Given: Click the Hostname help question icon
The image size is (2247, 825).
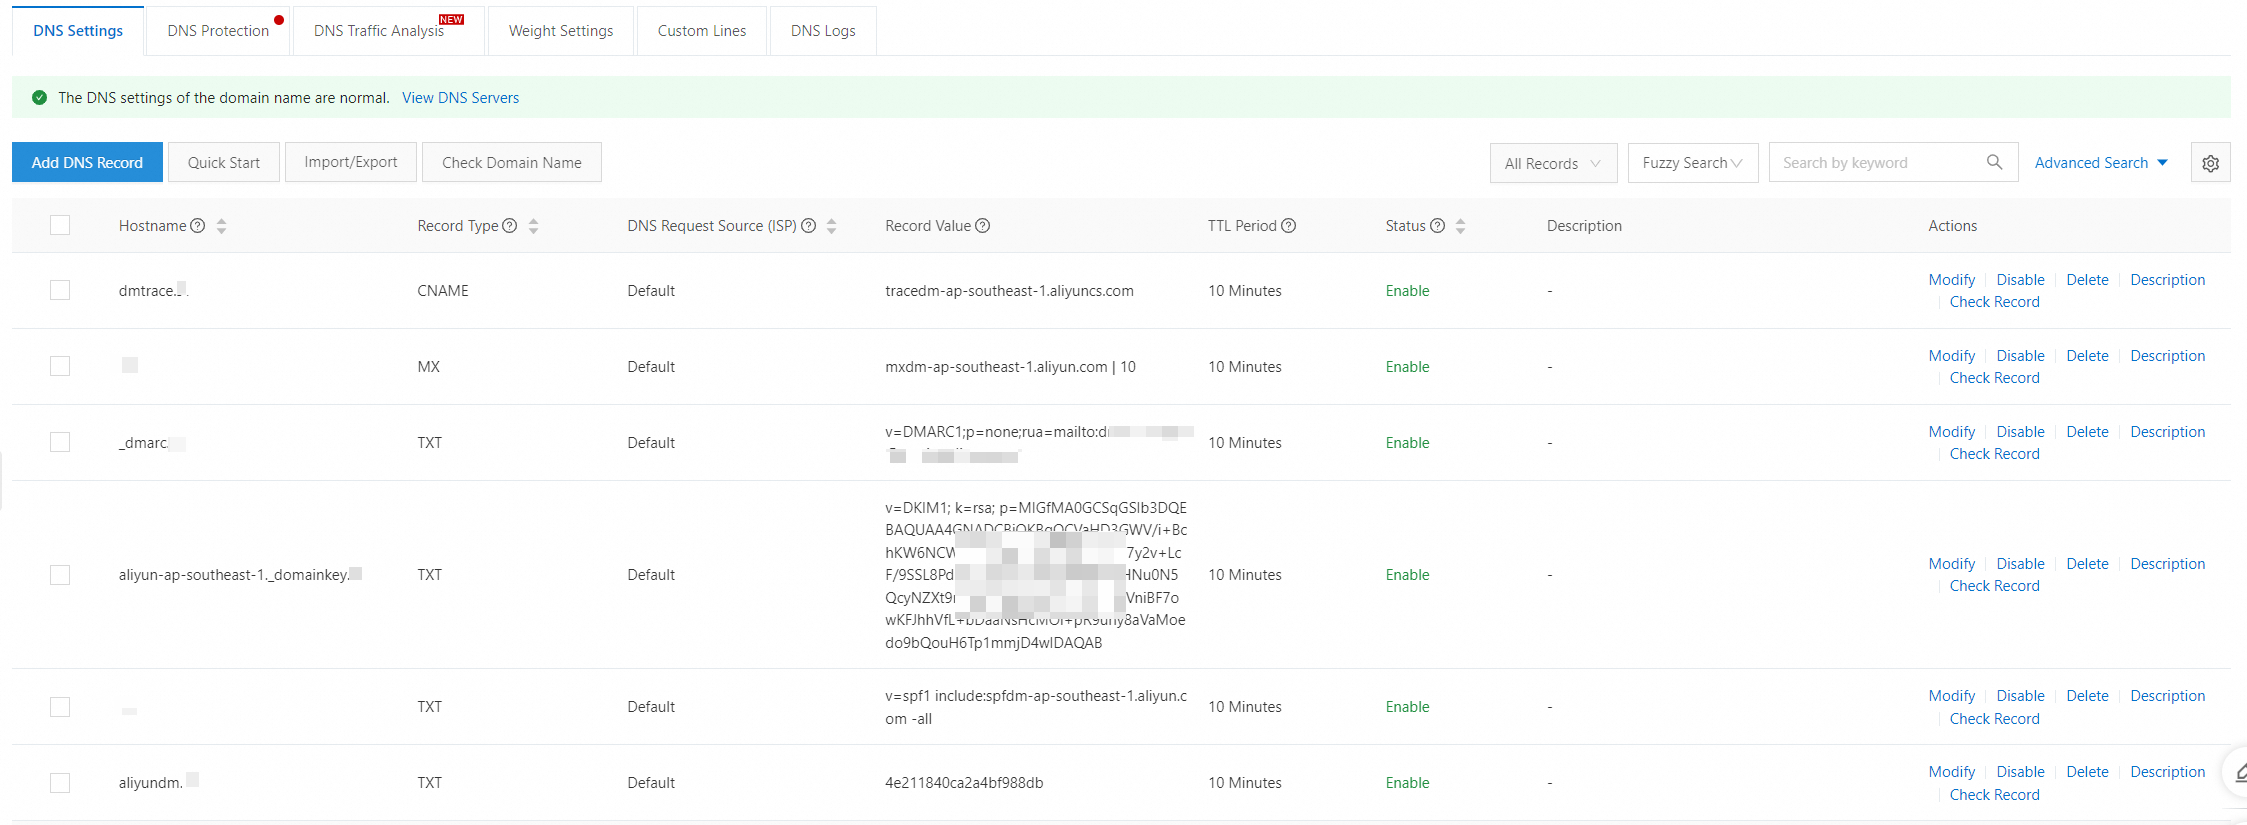Looking at the screenshot, I should click(198, 226).
